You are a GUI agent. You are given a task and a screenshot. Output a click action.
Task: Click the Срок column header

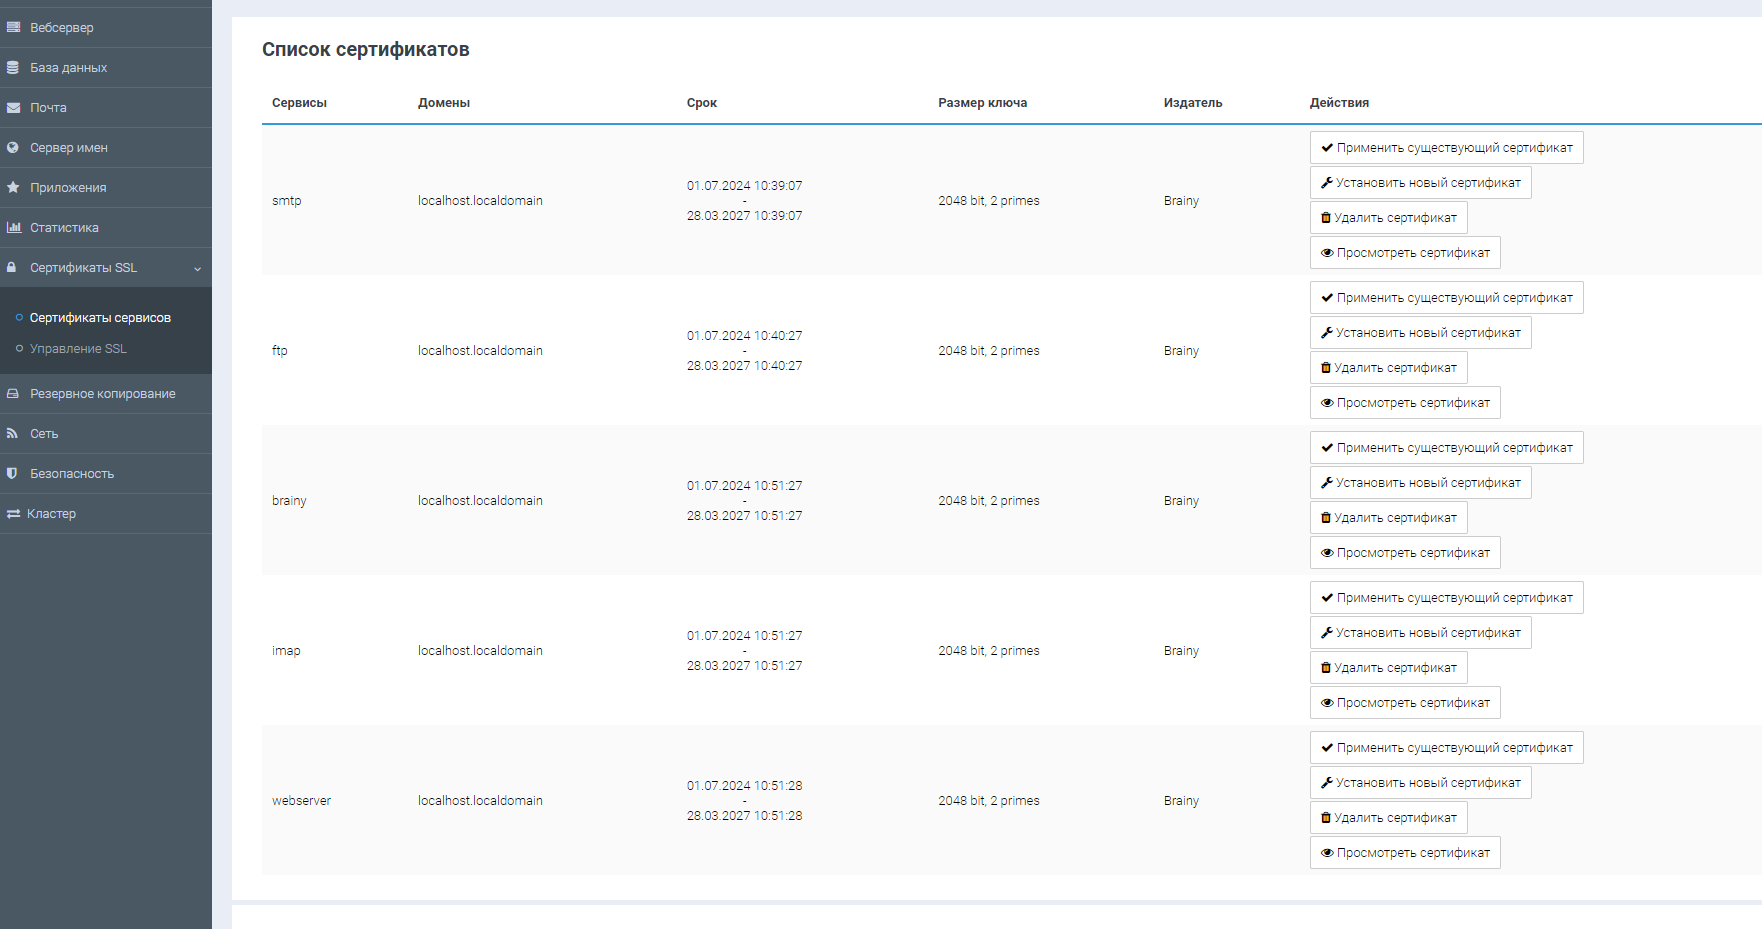pos(702,103)
